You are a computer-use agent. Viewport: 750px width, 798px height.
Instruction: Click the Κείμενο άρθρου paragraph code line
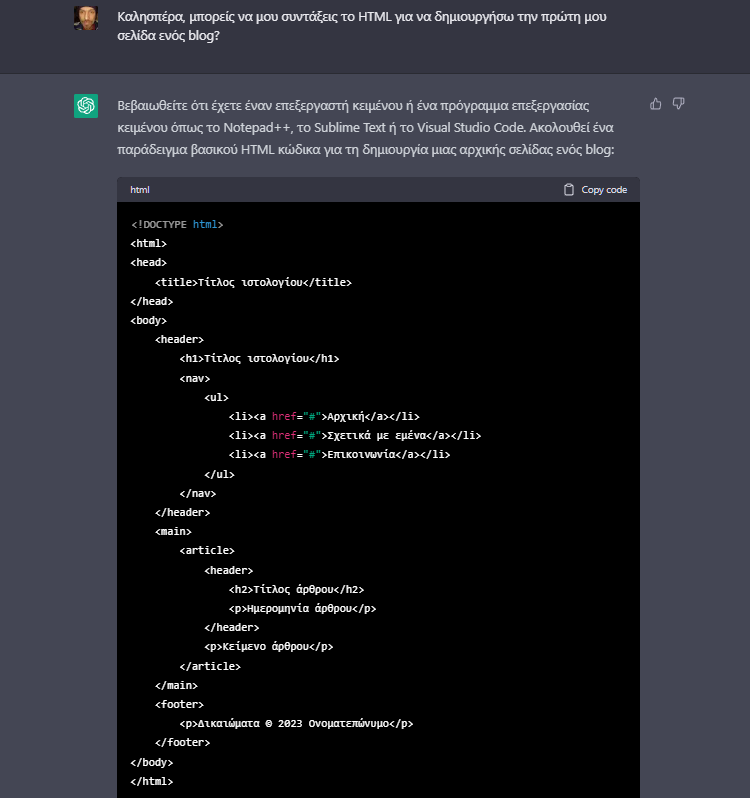[269, 647]
